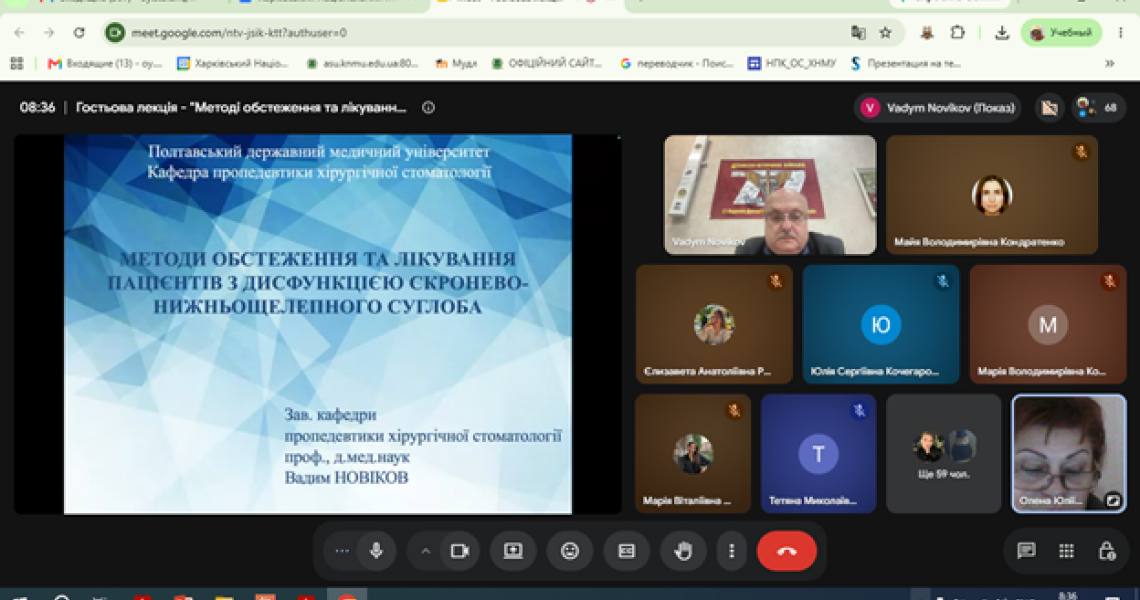1140x600 pixels.
Task: Open host controls lock icon
Action: [x=1107, y=551]
